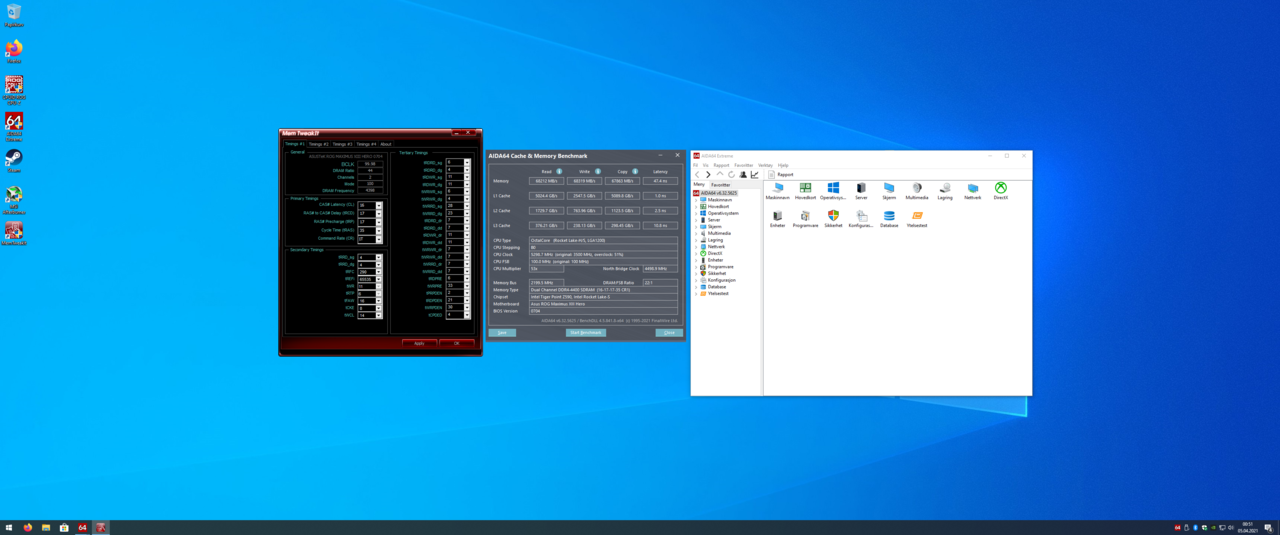
Task: Click the refresh icon in AIDA64 toolbar
Action: click(731, 175)
